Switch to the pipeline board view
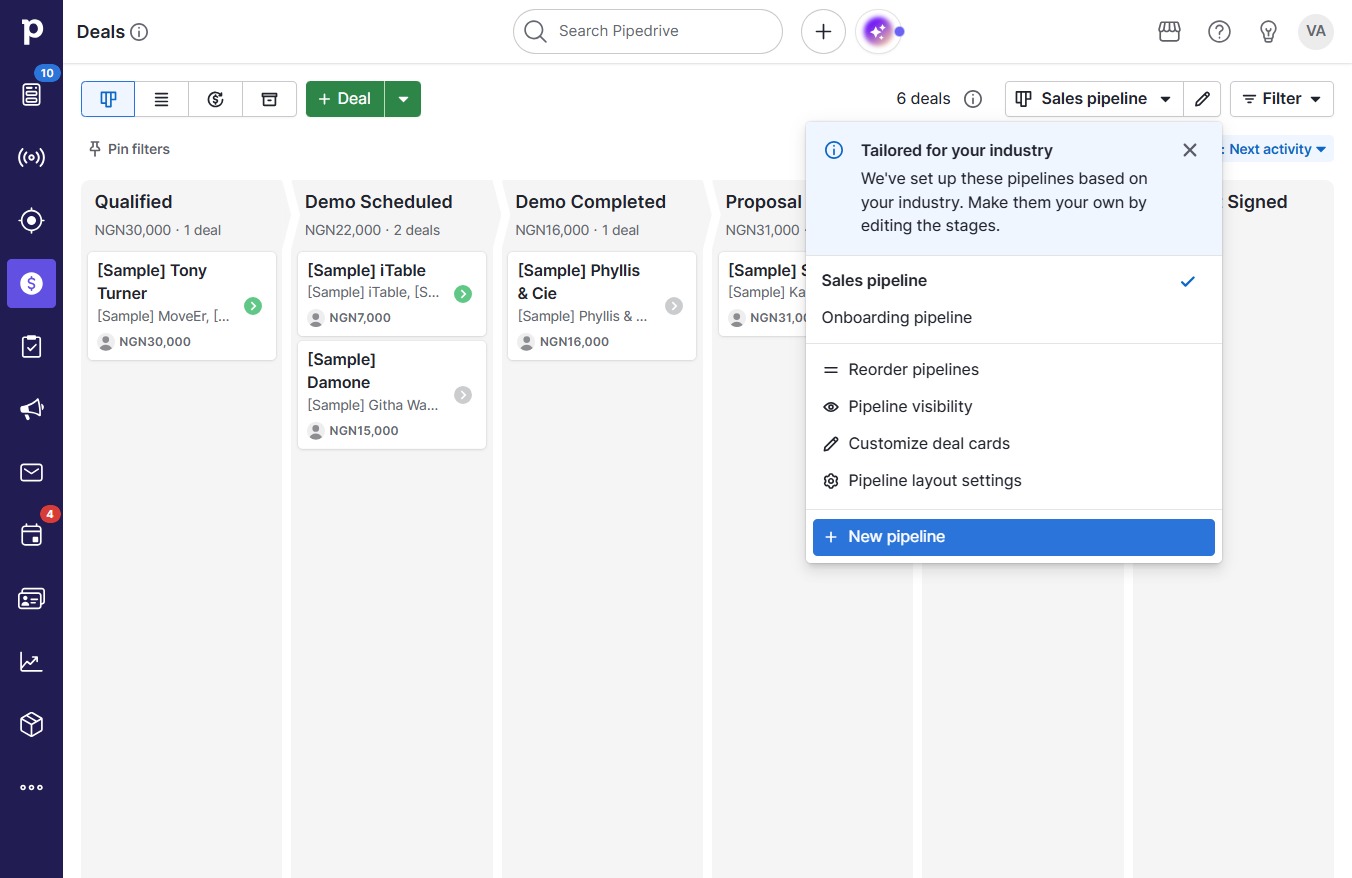The width and height of the screenshot is (1352, 878). (108, 99)
